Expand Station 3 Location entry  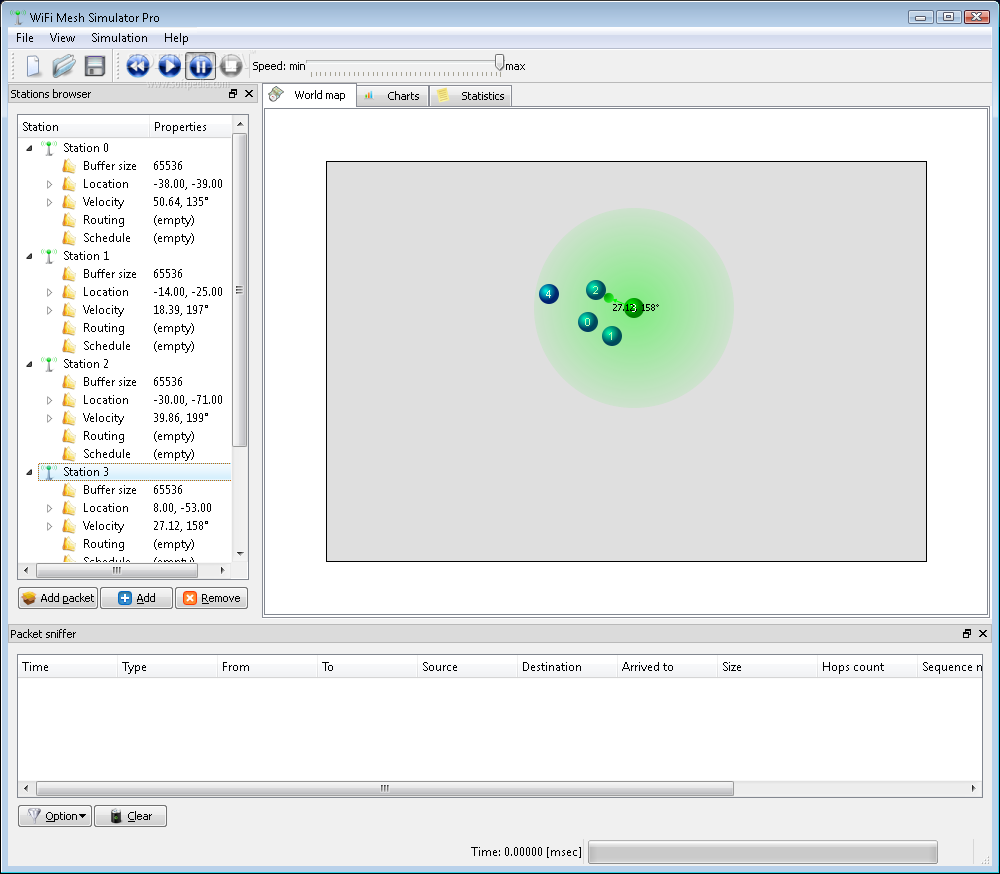[49, 508]
